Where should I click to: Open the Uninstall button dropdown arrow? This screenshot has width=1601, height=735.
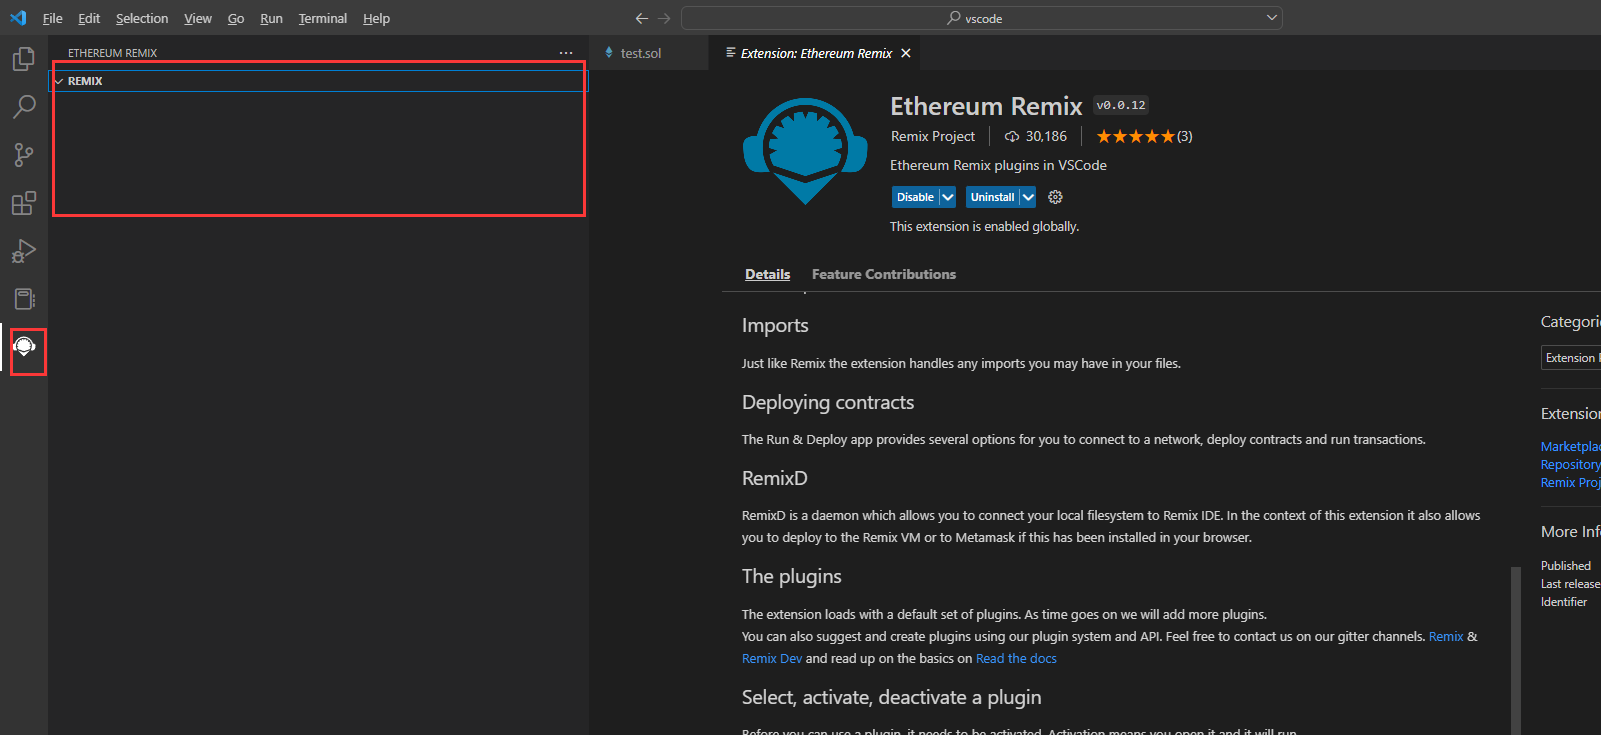point(1028,197)
